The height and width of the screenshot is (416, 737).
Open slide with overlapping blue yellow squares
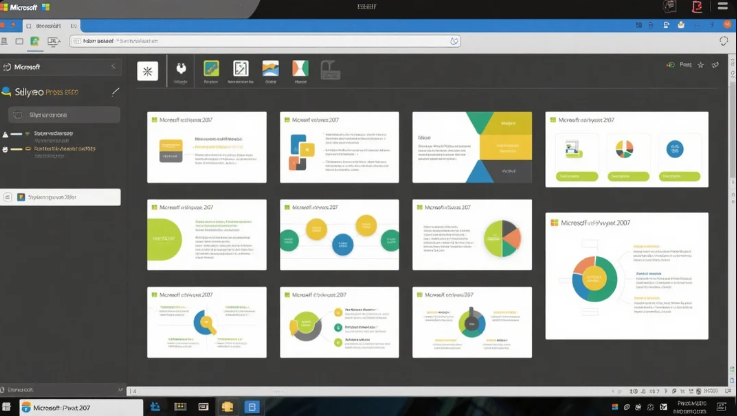pyautogui.click(x=339, y=147)
